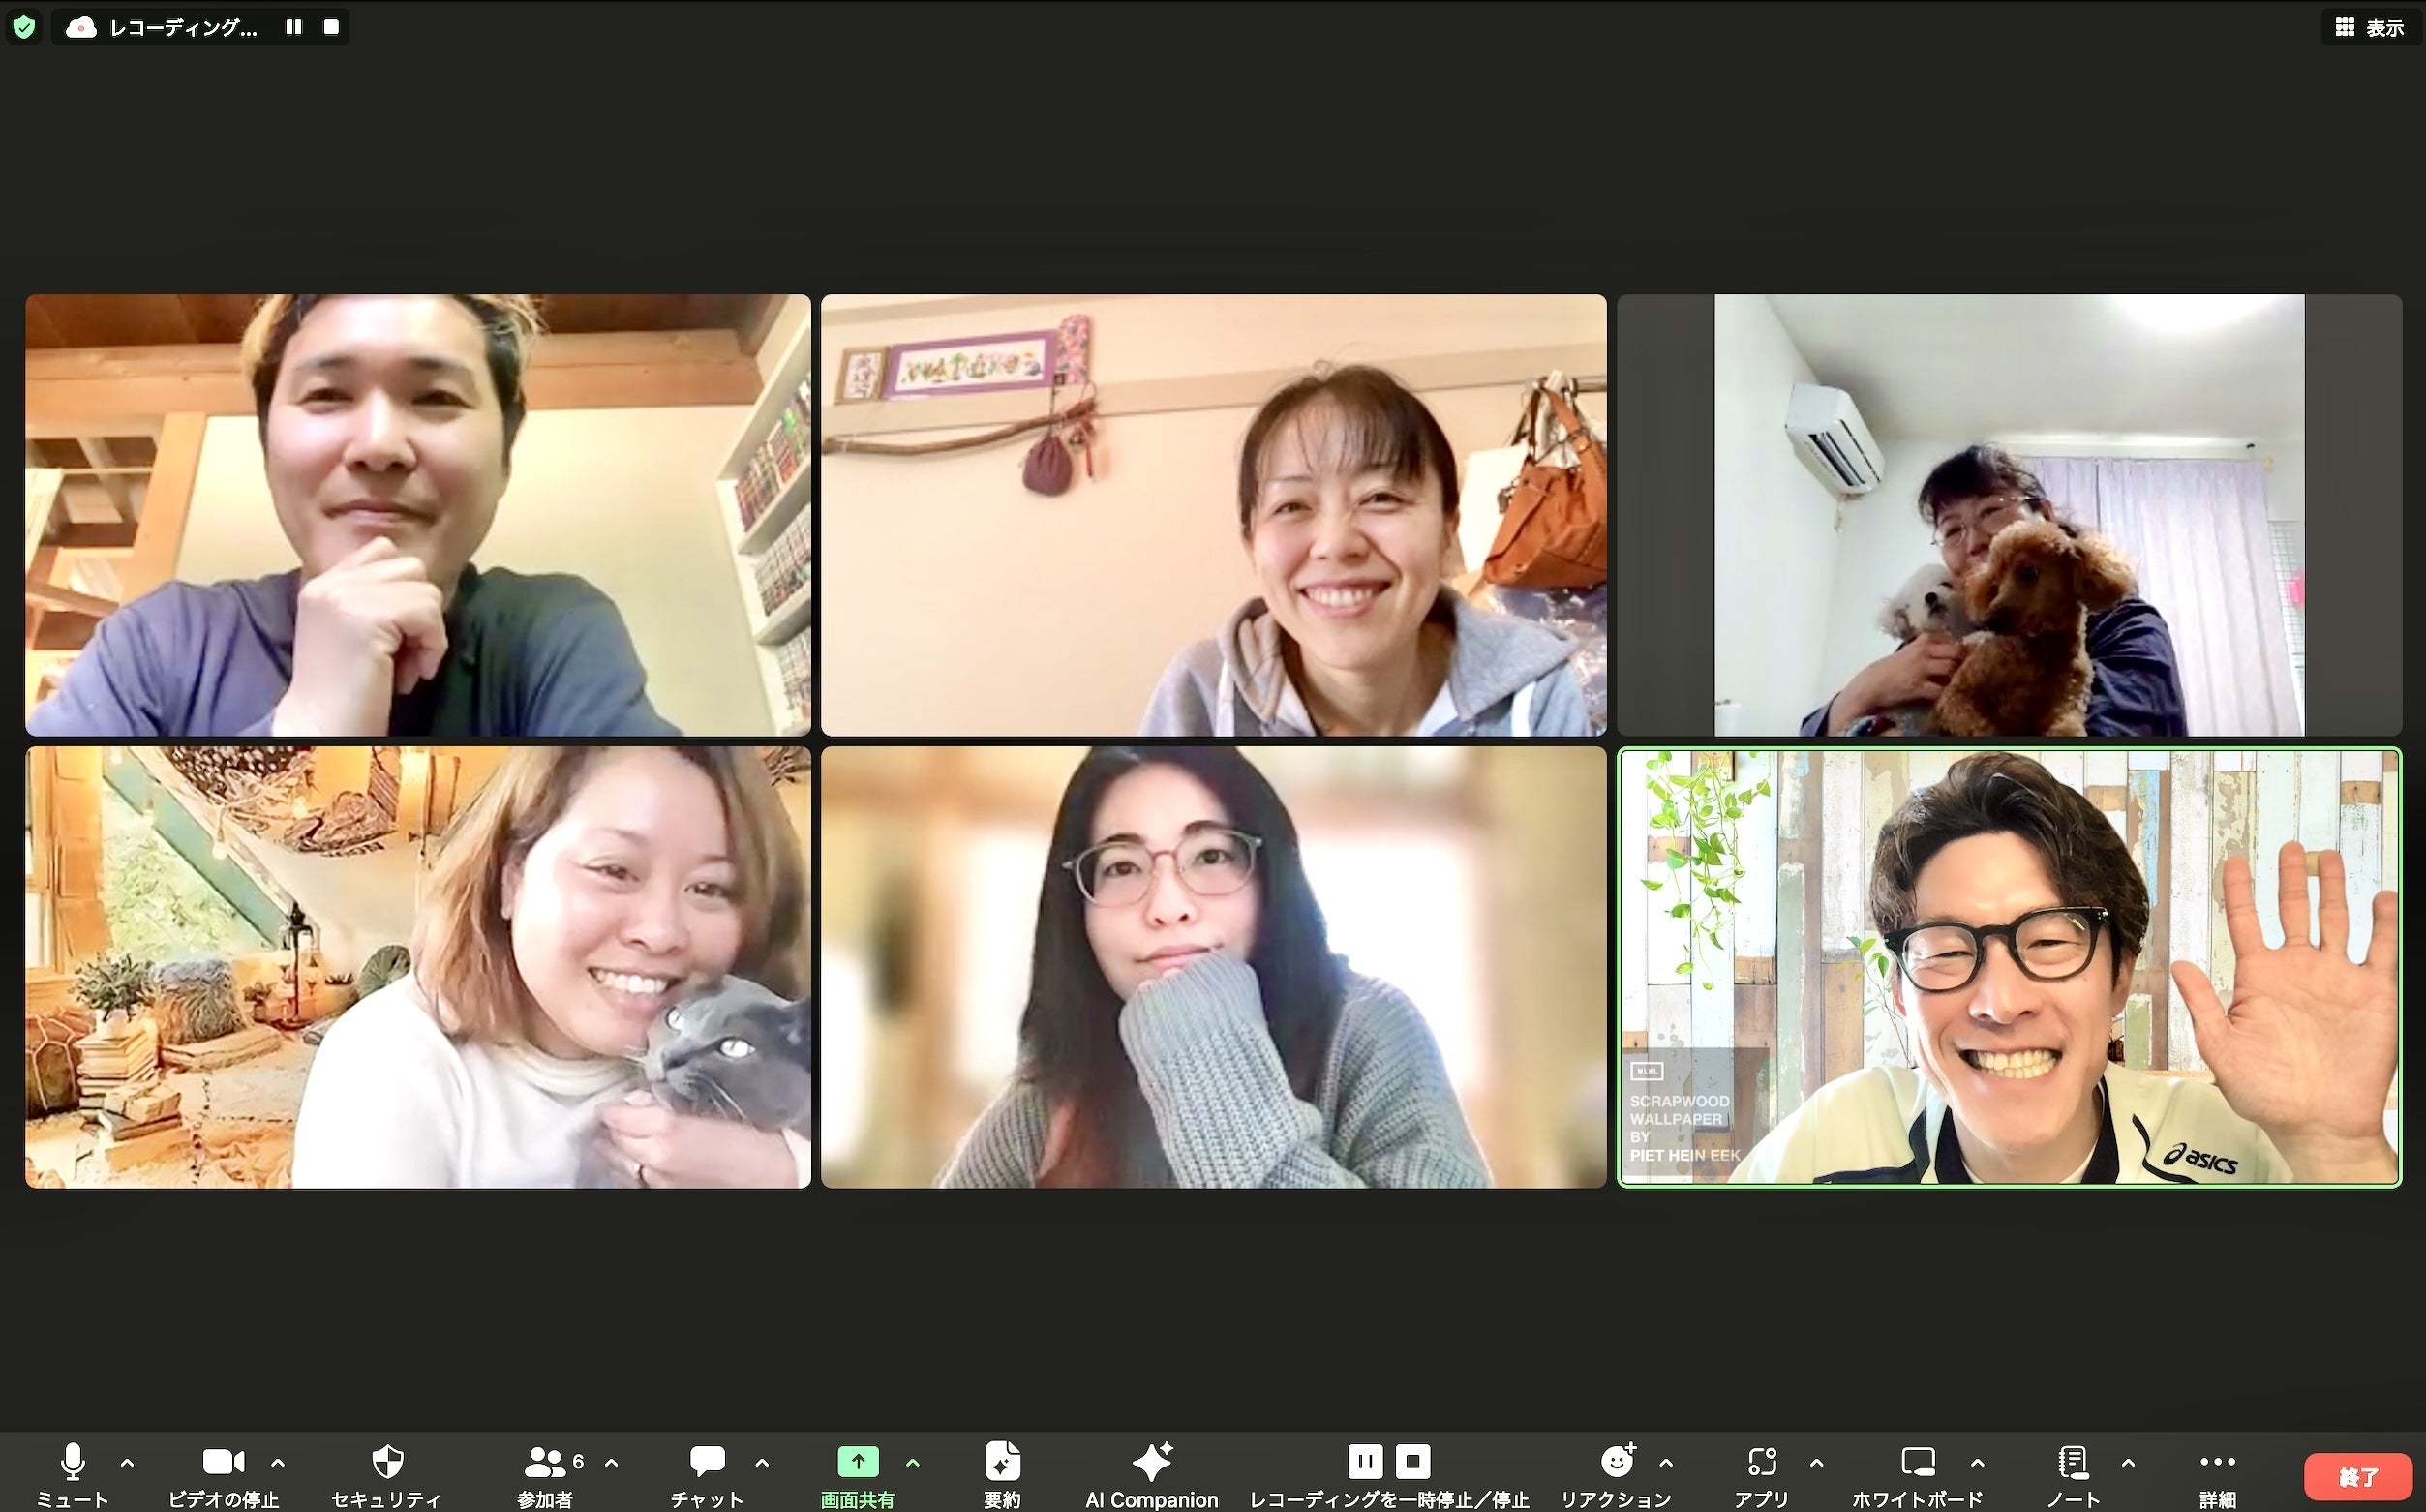Open the 参加者 participants panel
Viewport: 2426px width, 1512px height.
point(545,1462)
